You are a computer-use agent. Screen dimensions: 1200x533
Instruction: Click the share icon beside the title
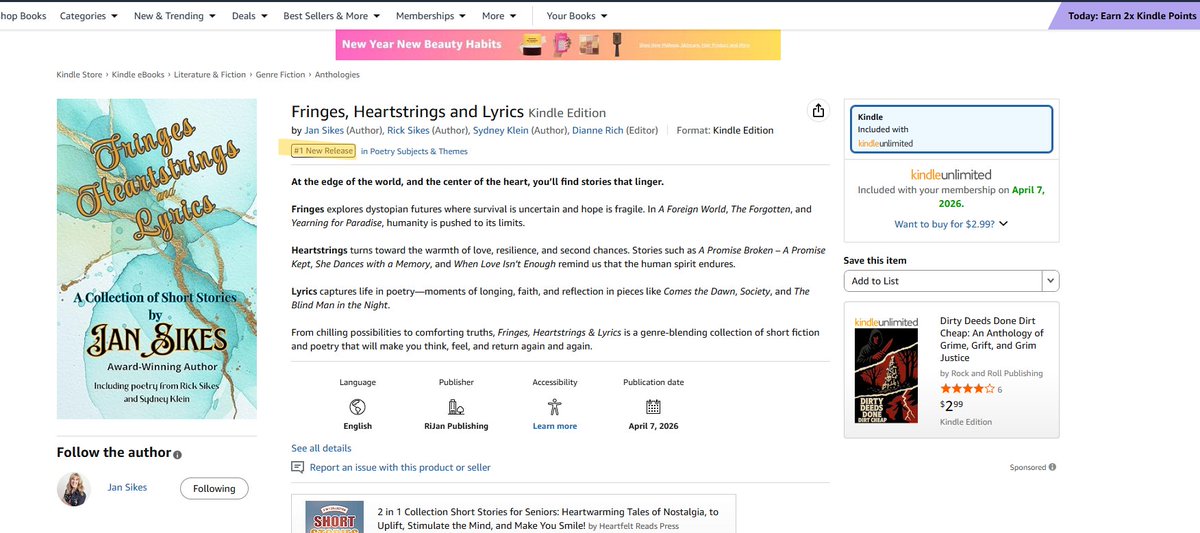818,111
